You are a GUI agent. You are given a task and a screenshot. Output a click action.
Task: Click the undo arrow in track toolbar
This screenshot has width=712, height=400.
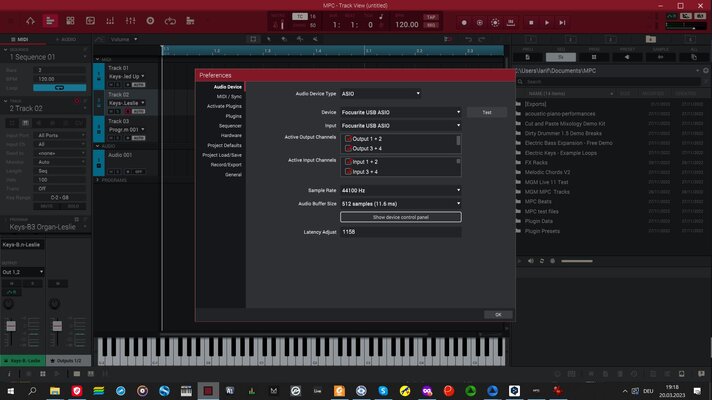[469, 40]
